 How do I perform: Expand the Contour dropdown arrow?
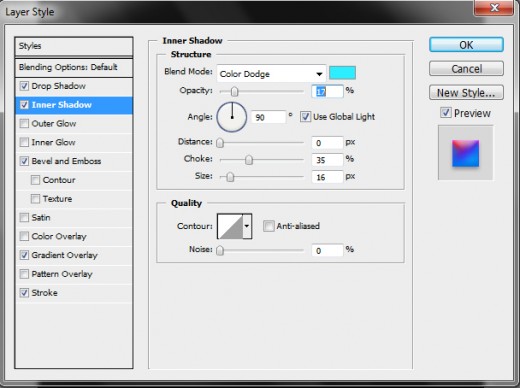pos(247,226)
